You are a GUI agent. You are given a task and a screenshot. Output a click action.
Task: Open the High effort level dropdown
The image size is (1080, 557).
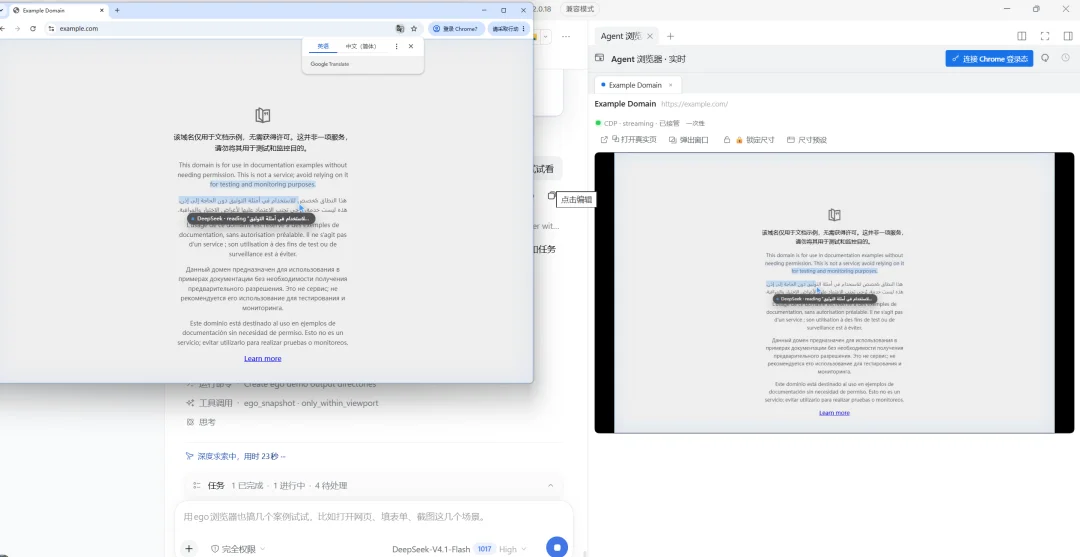pos(512,549)
